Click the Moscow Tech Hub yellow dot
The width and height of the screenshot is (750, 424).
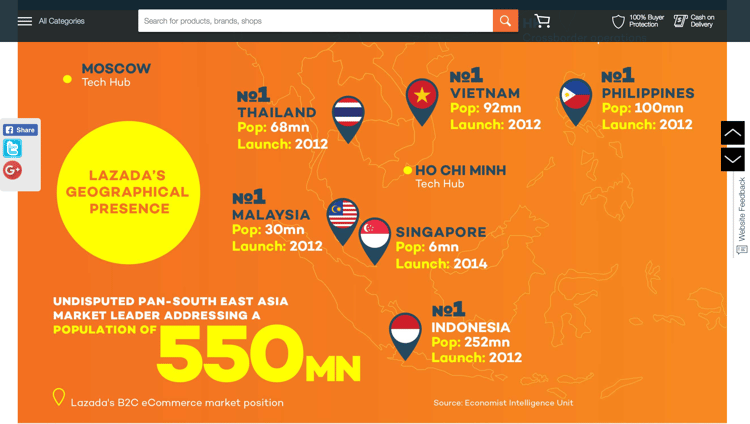(x=67, y=79)
